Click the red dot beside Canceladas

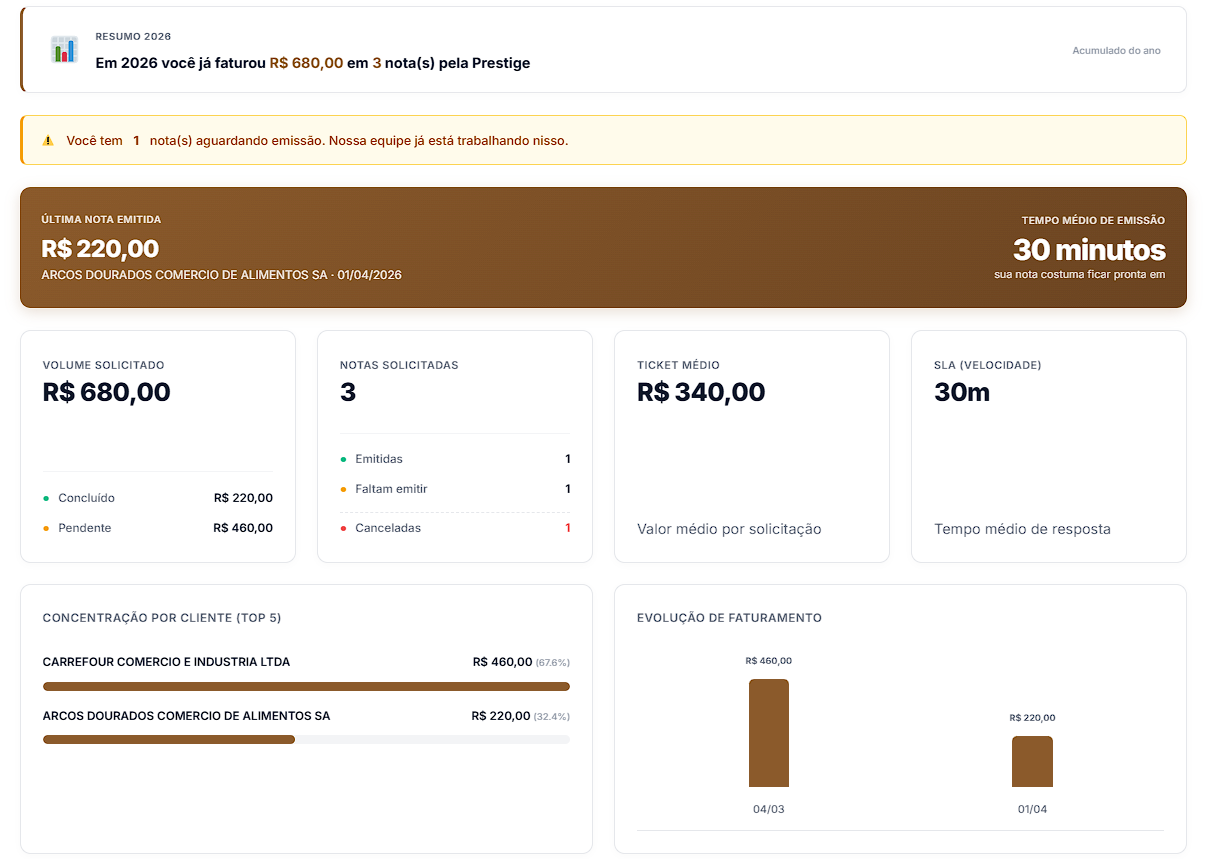[343, 528]
